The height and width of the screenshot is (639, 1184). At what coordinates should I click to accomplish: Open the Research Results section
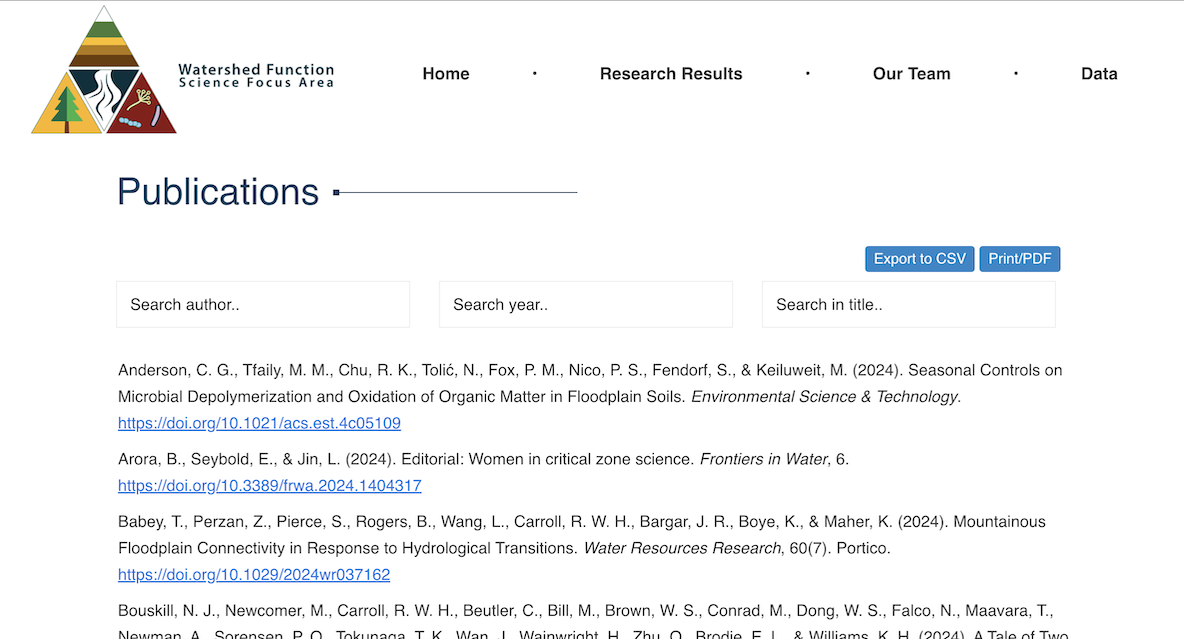670,73
